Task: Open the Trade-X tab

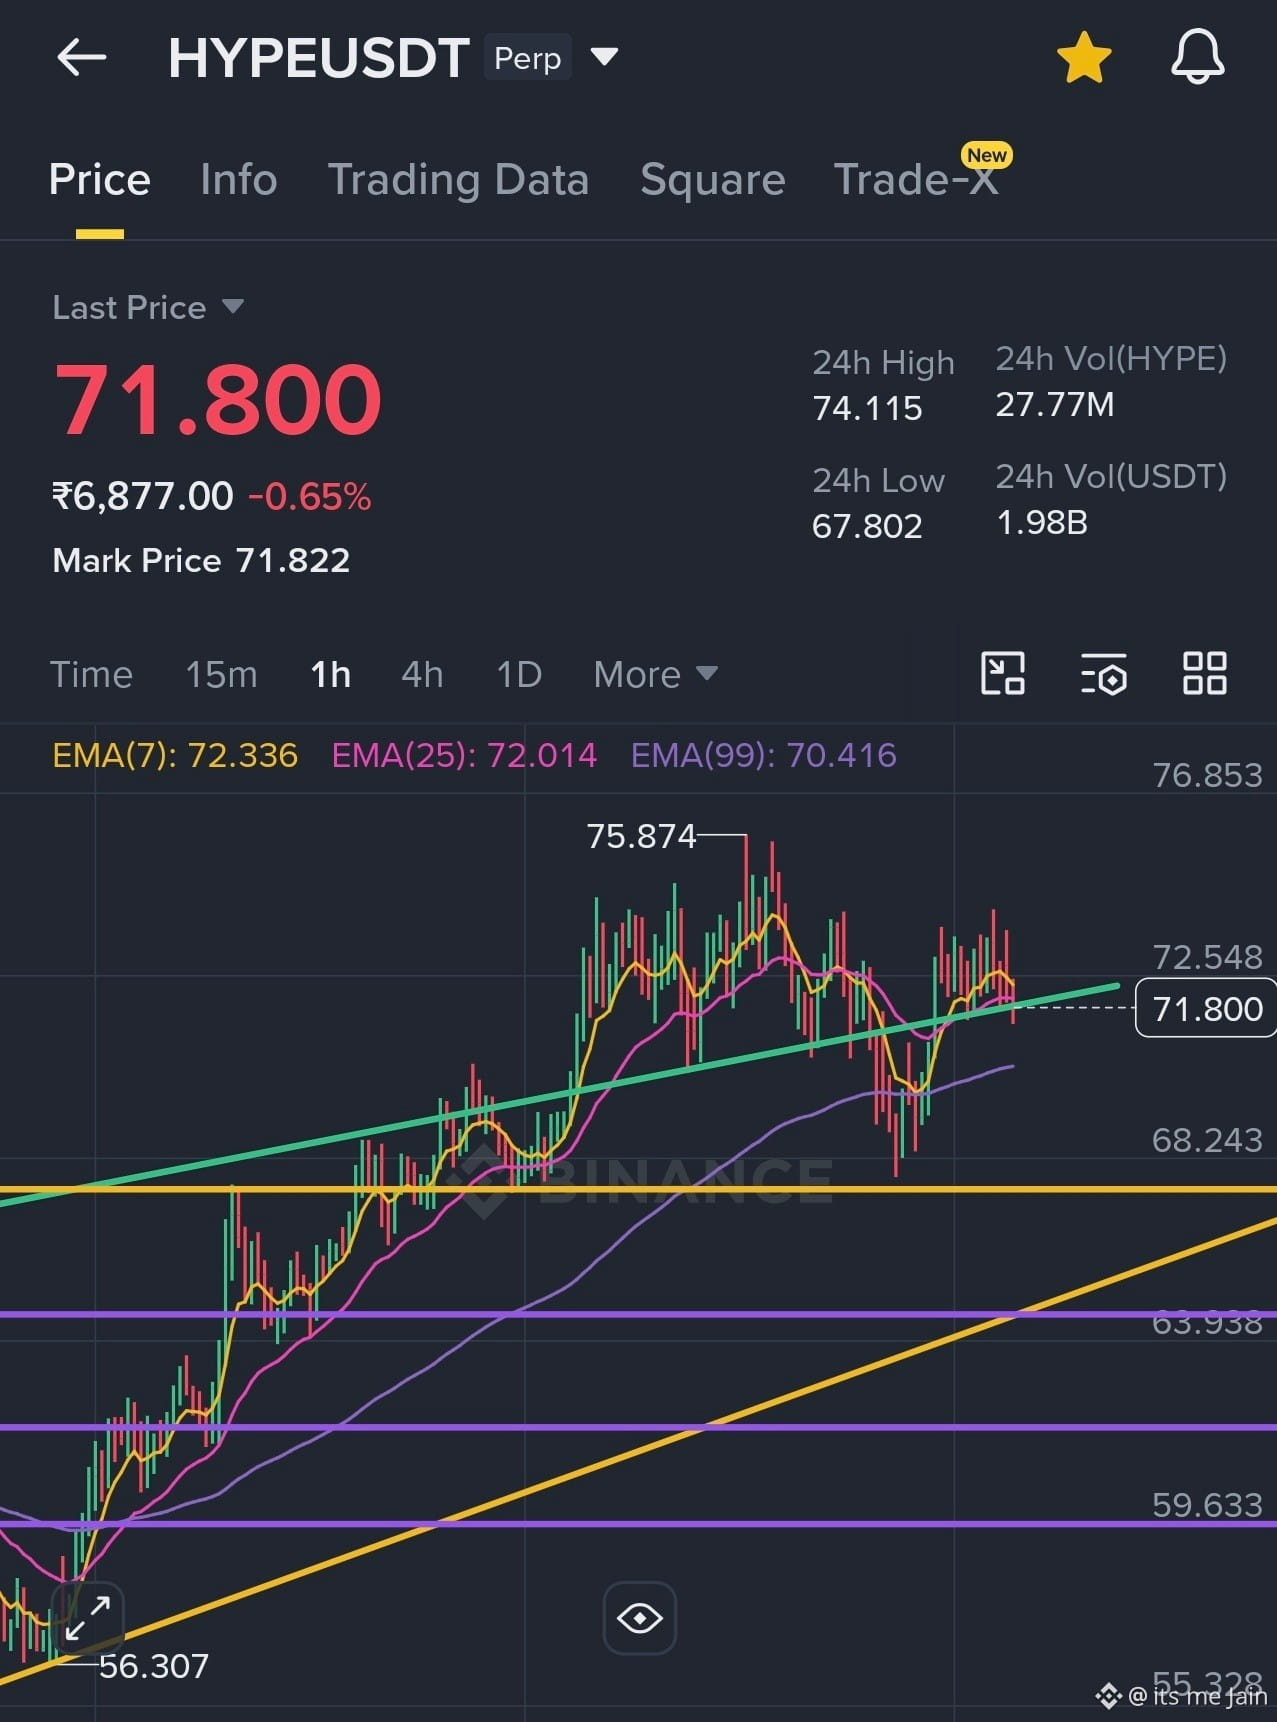Action: click(x=916, y=180)
